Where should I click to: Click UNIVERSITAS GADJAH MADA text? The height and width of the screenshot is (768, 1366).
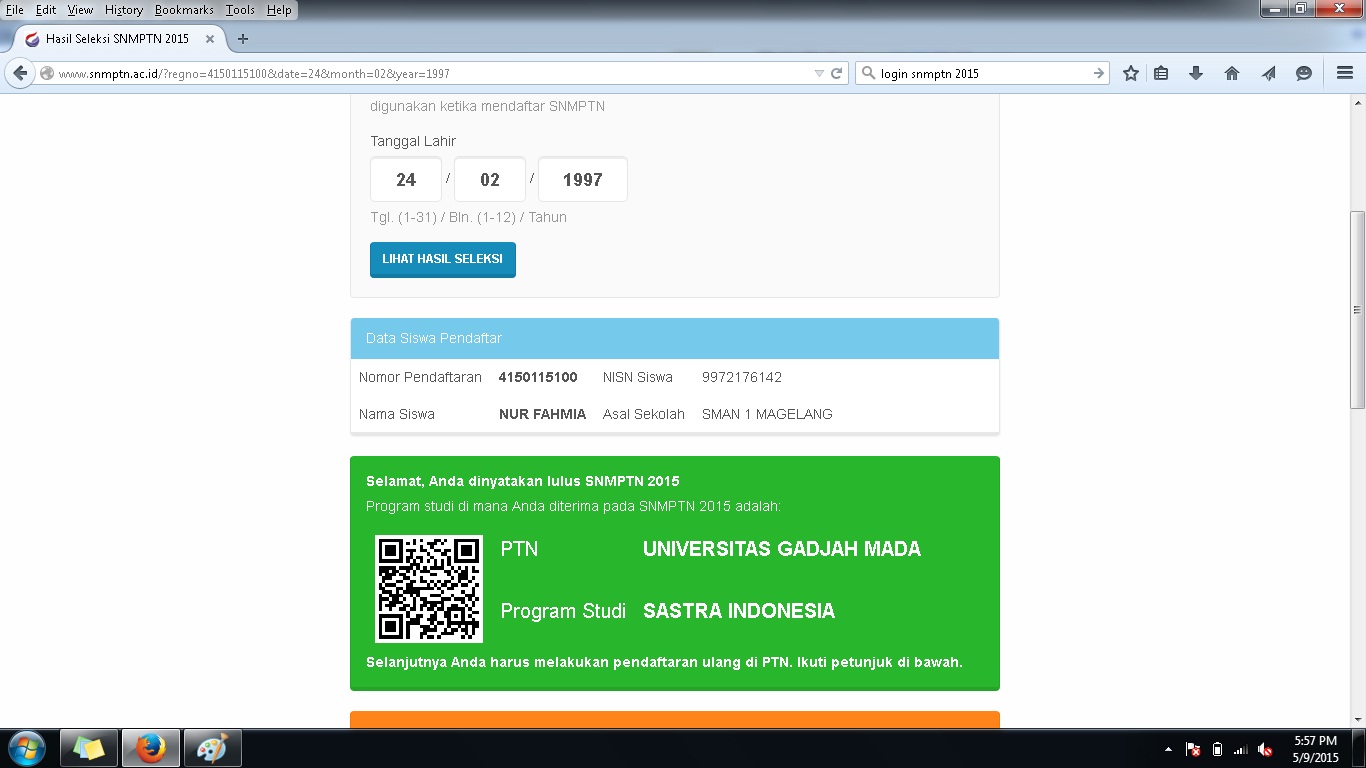click(x=782, y=549)
